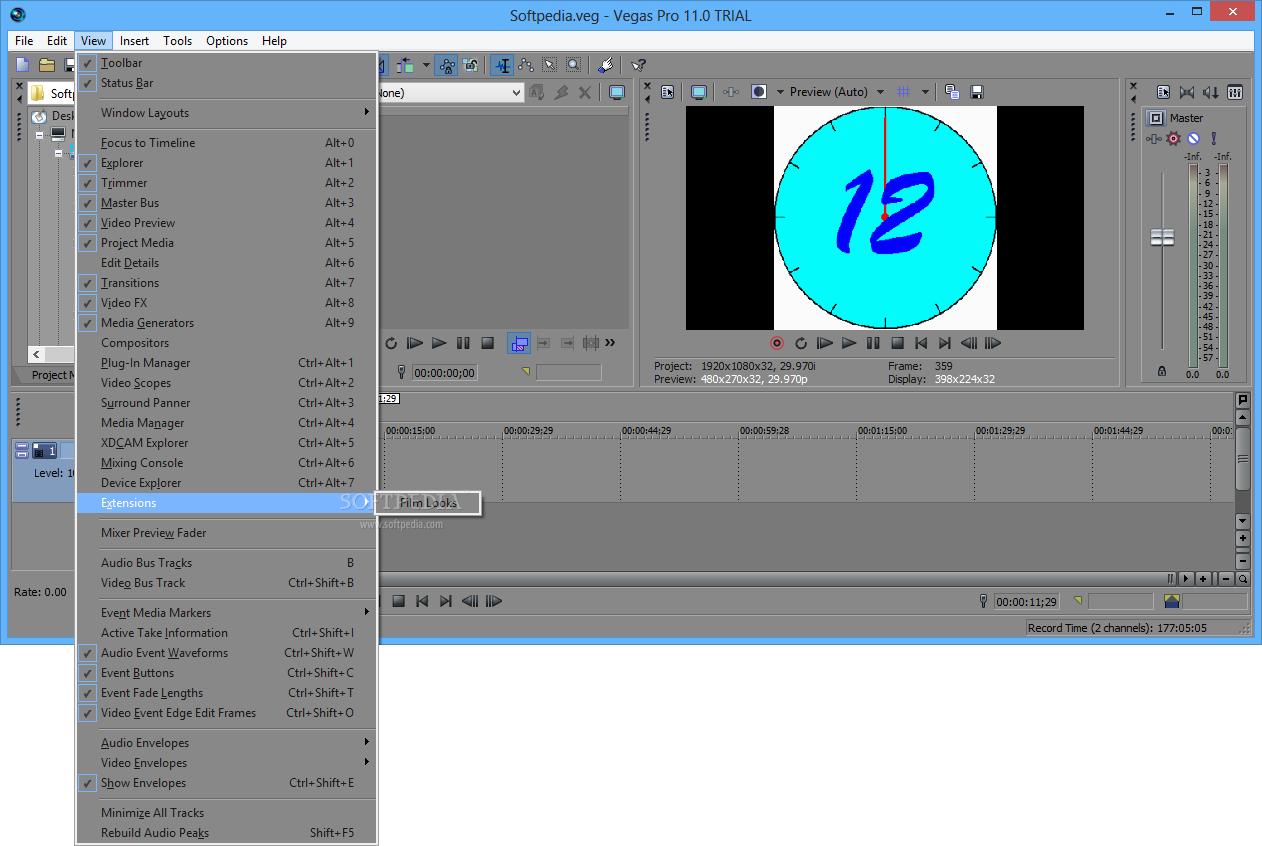Copy Snapshot to Clipboard in the video preview
The height and width of the screenshot is (846, 1262).
click(952, 92)
